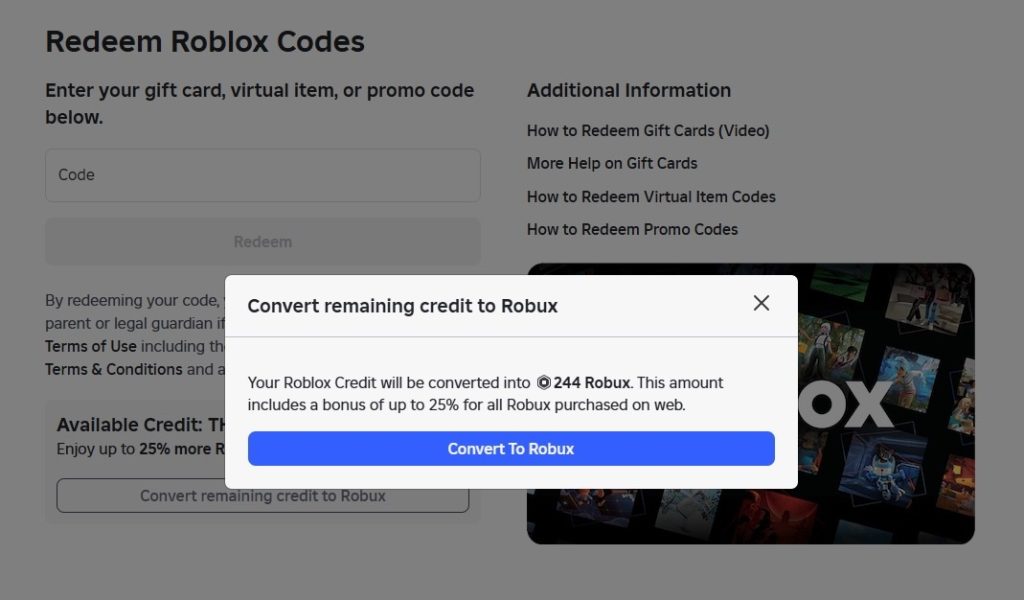The height and width of the screenshot is (600, 1024).
Task: Close the Convert remaining credit dialog
Action: [x=761, y=303]
